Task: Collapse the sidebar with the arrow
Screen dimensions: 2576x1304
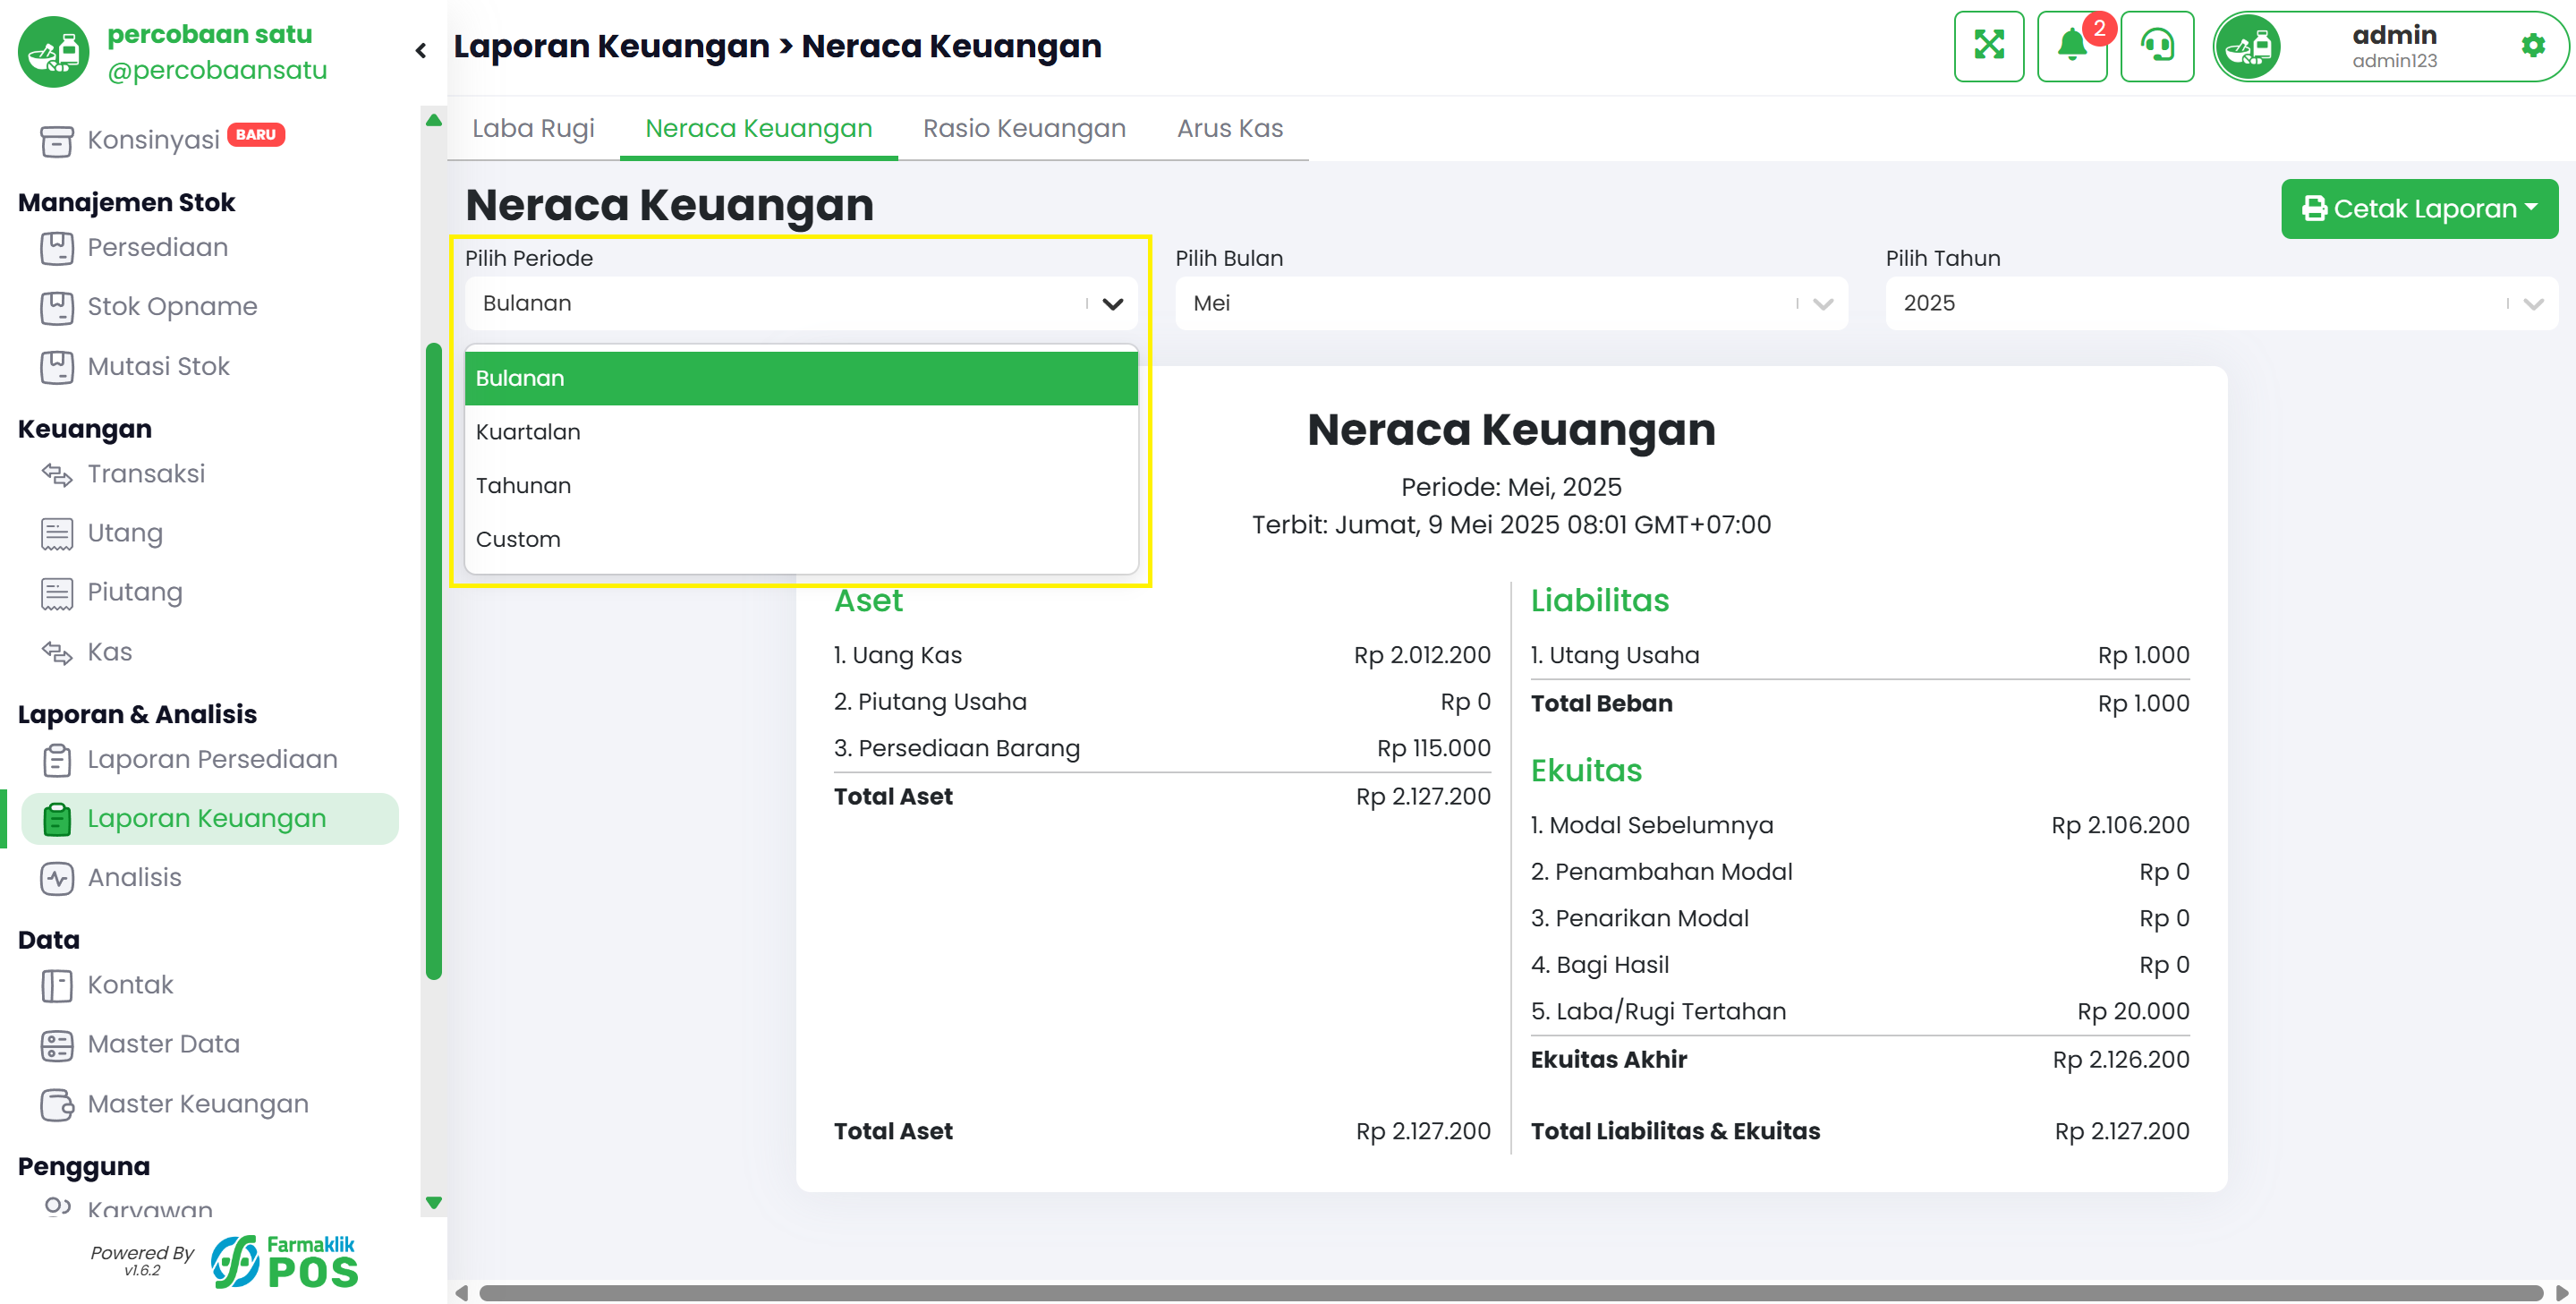Action: click(421, 50)
